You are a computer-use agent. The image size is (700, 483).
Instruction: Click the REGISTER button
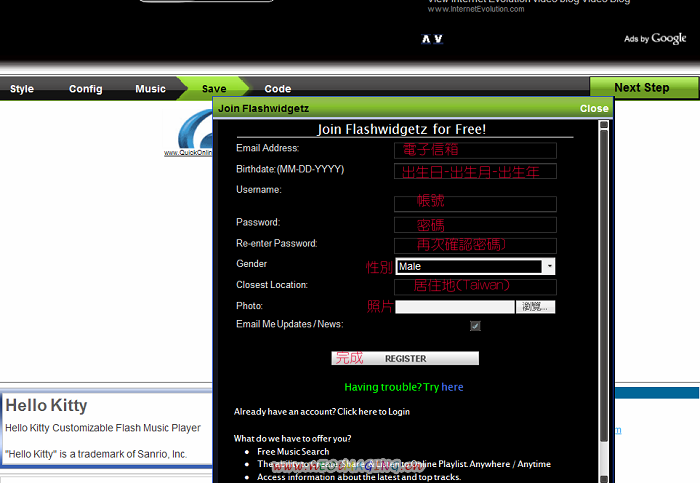click(405, 358)
